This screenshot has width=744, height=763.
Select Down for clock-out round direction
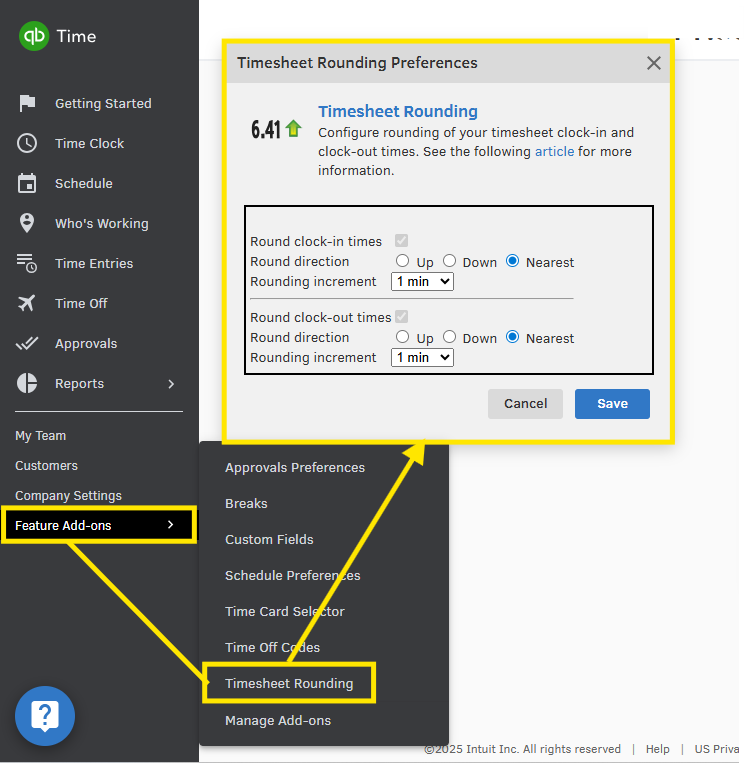(x=449, y=337)
